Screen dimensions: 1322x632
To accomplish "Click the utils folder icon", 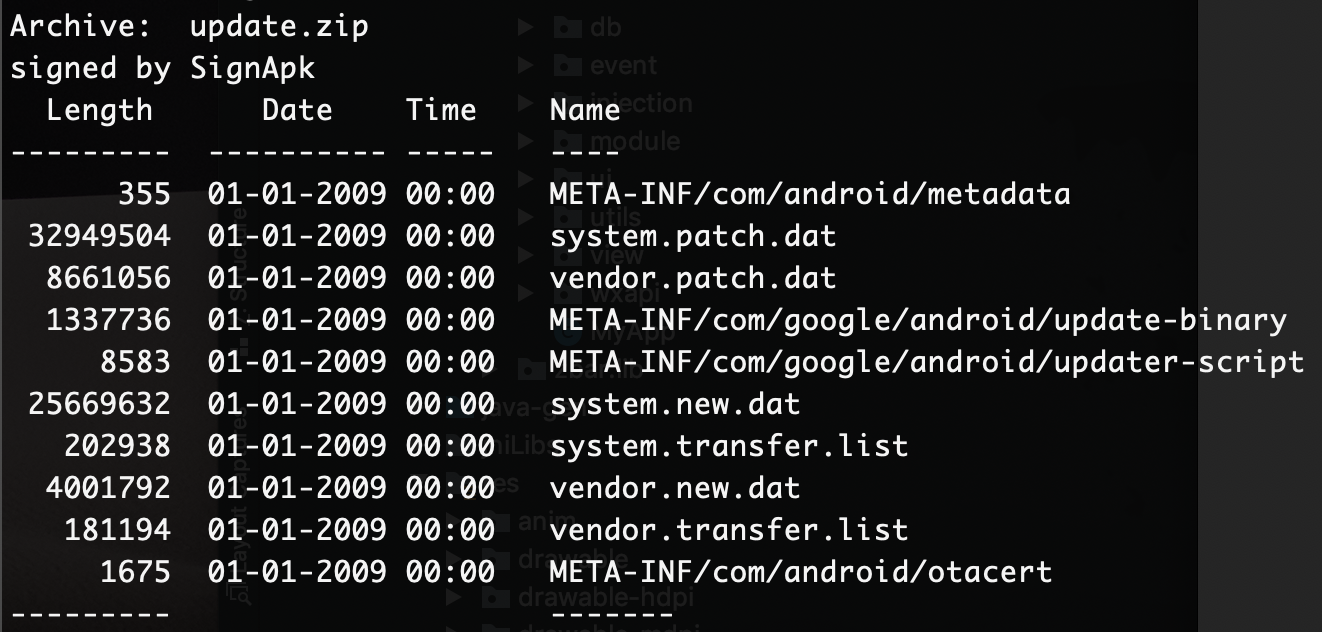I will pyautogui.click(x=567, y=218).
